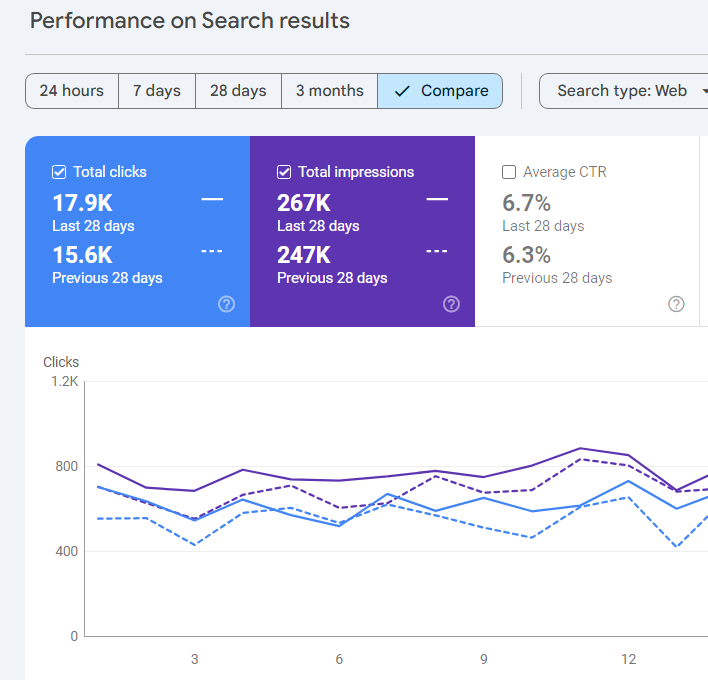Click the Average CTR help icon
The image size is (708, 680).
pyautogui.click(x=676, y=304)
